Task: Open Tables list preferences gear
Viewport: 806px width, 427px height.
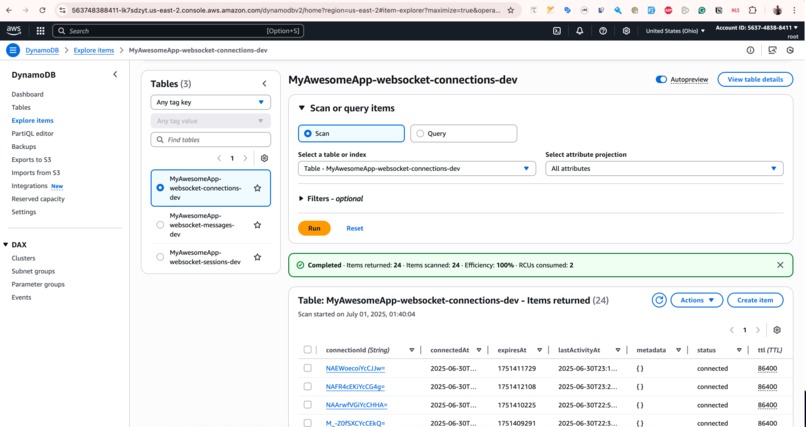Action: coord(264,158)
